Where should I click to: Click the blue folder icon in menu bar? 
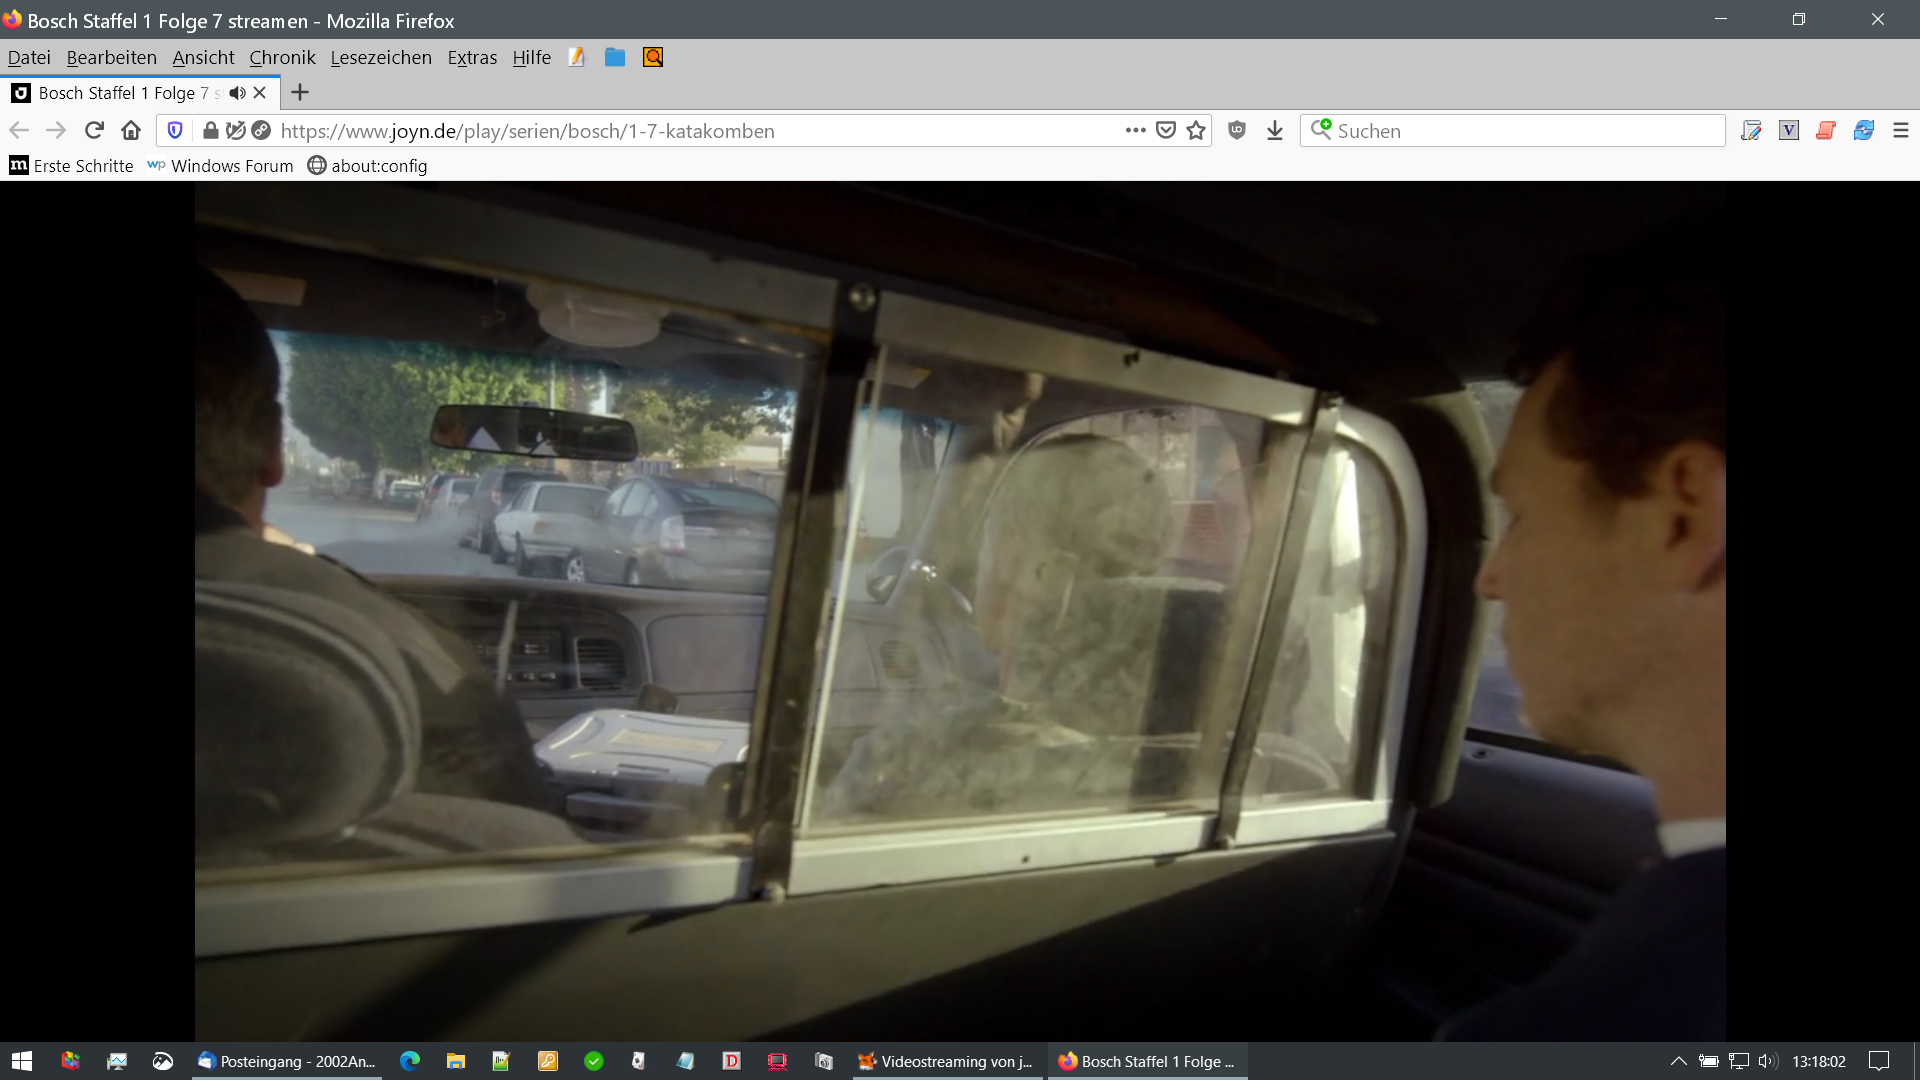(615, 58)
